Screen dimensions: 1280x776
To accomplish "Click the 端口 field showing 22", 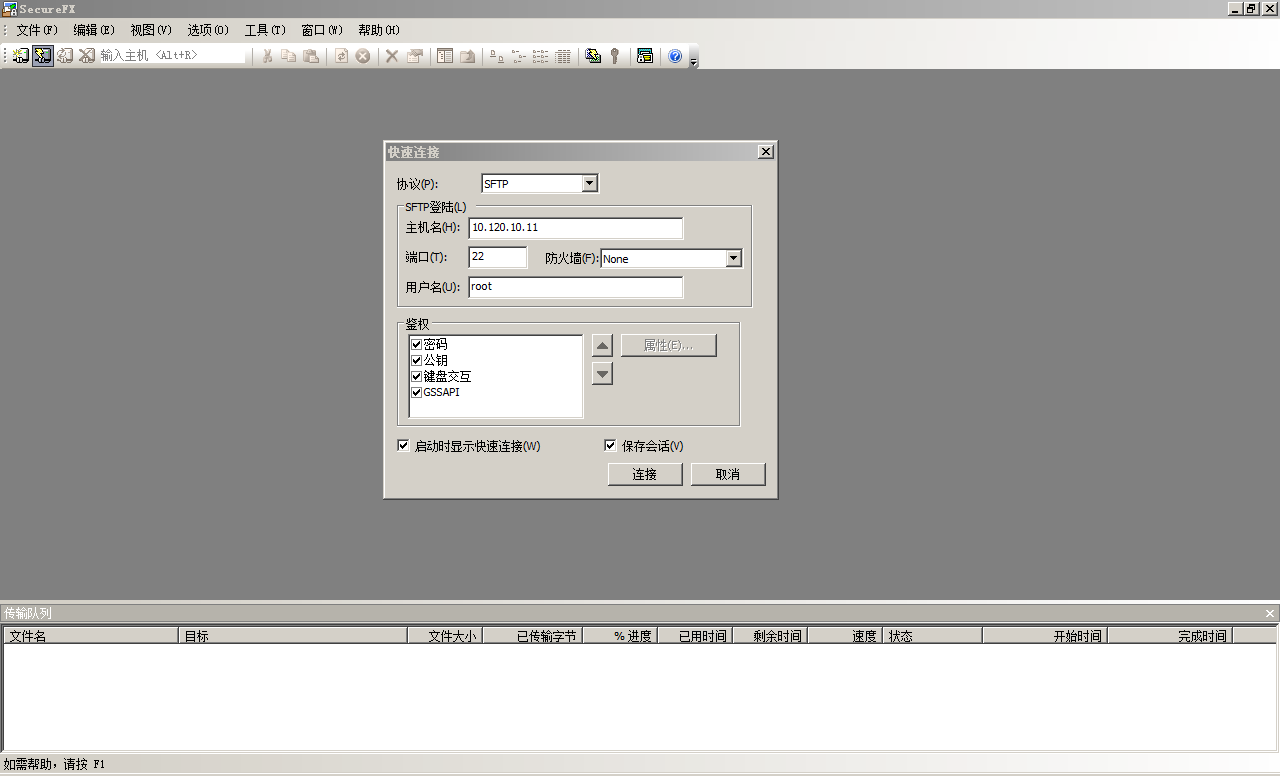I will [497, 257].
